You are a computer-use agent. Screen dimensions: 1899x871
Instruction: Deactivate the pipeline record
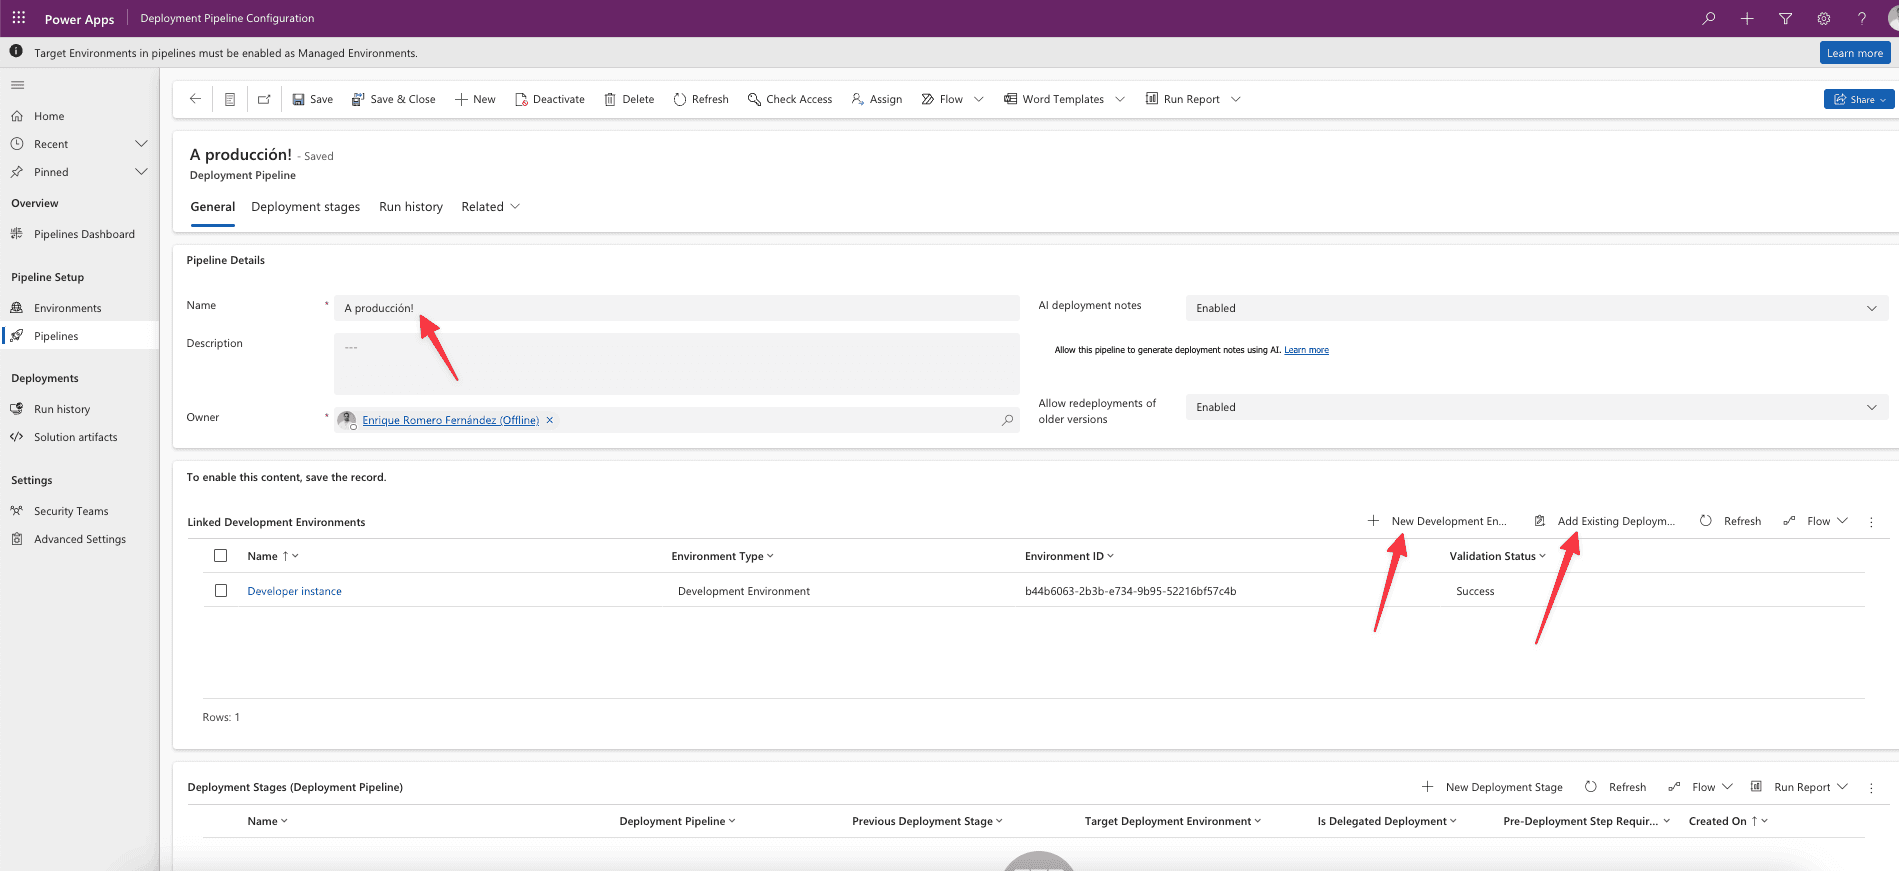[x=549, y=99]
